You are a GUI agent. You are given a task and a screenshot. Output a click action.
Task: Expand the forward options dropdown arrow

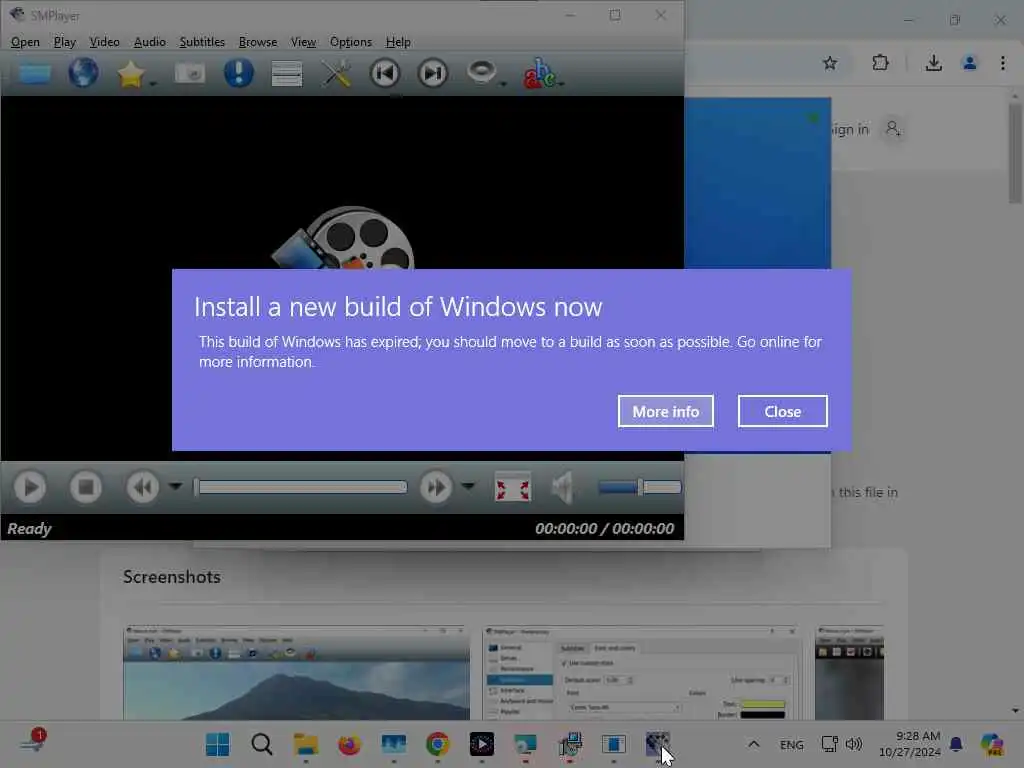tap(468, 487)
